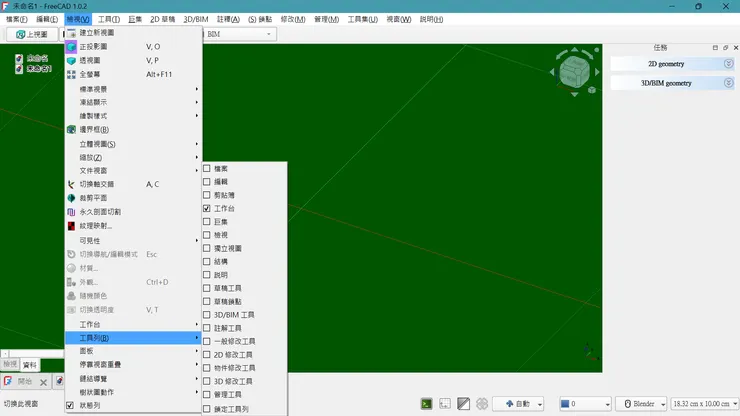Click the 上視圖 top view button
The width and height of the screenshot is (740, 416).
(32, 34)
